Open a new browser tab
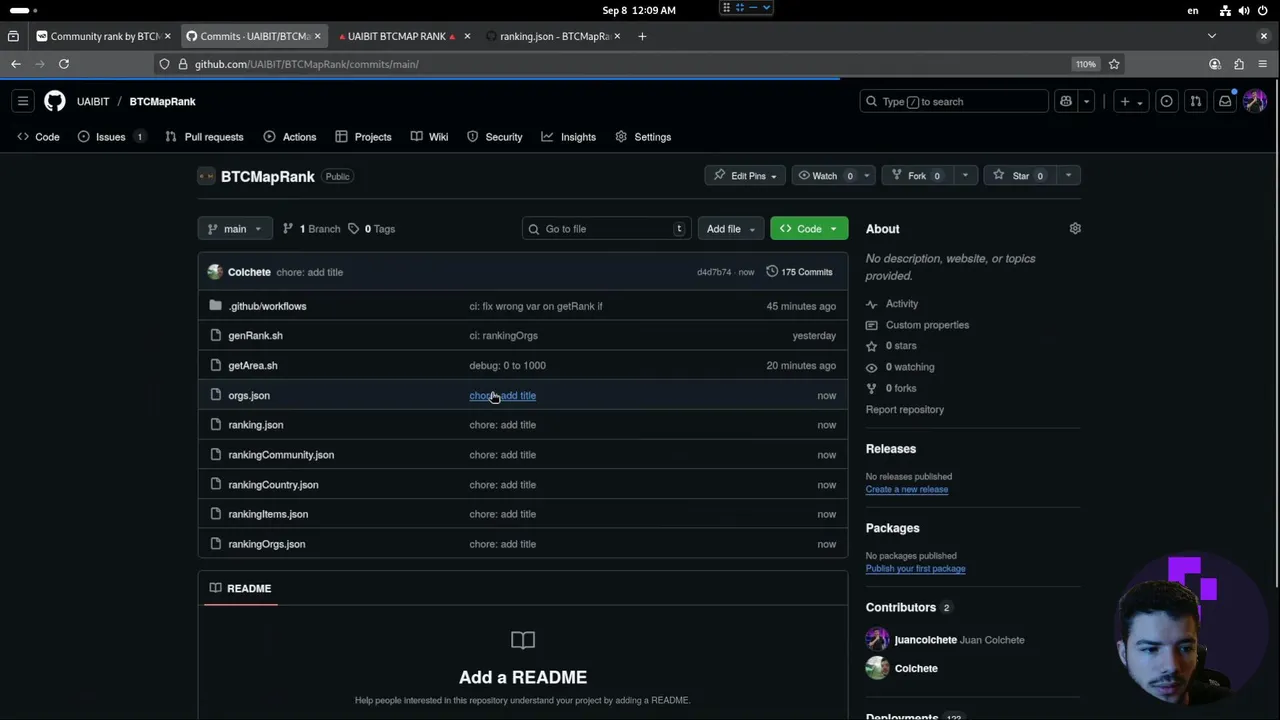This screenshot has height=720, width=1280. tap(642, 36)
